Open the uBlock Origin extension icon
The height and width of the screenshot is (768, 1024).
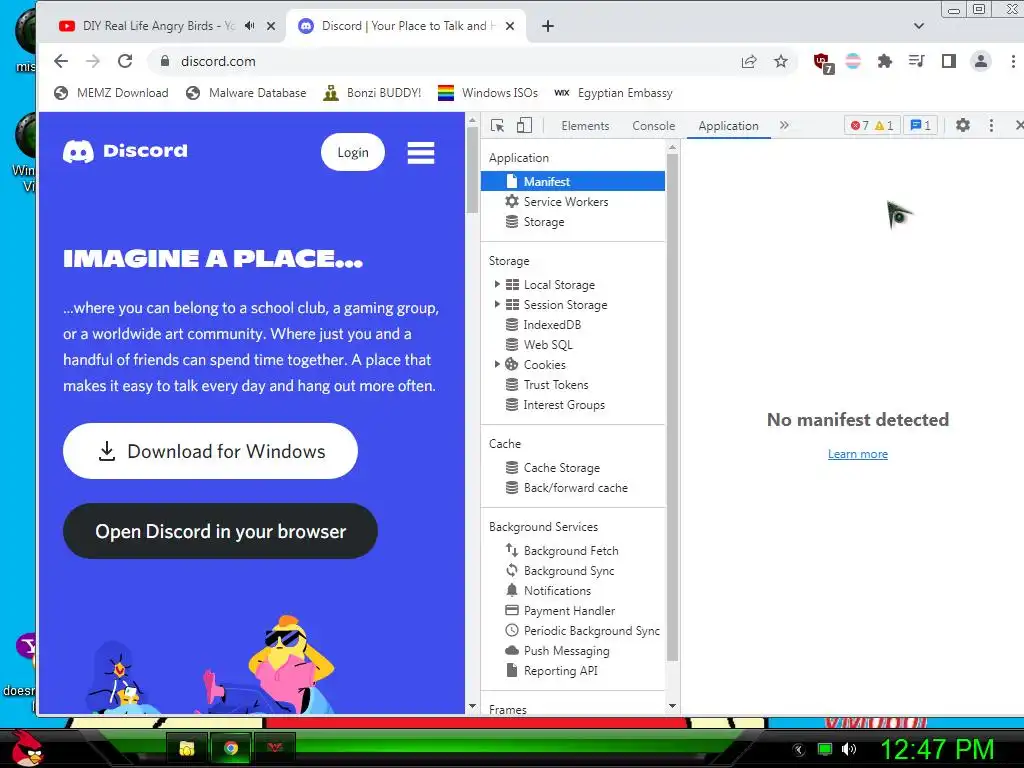tap(823, 63)
